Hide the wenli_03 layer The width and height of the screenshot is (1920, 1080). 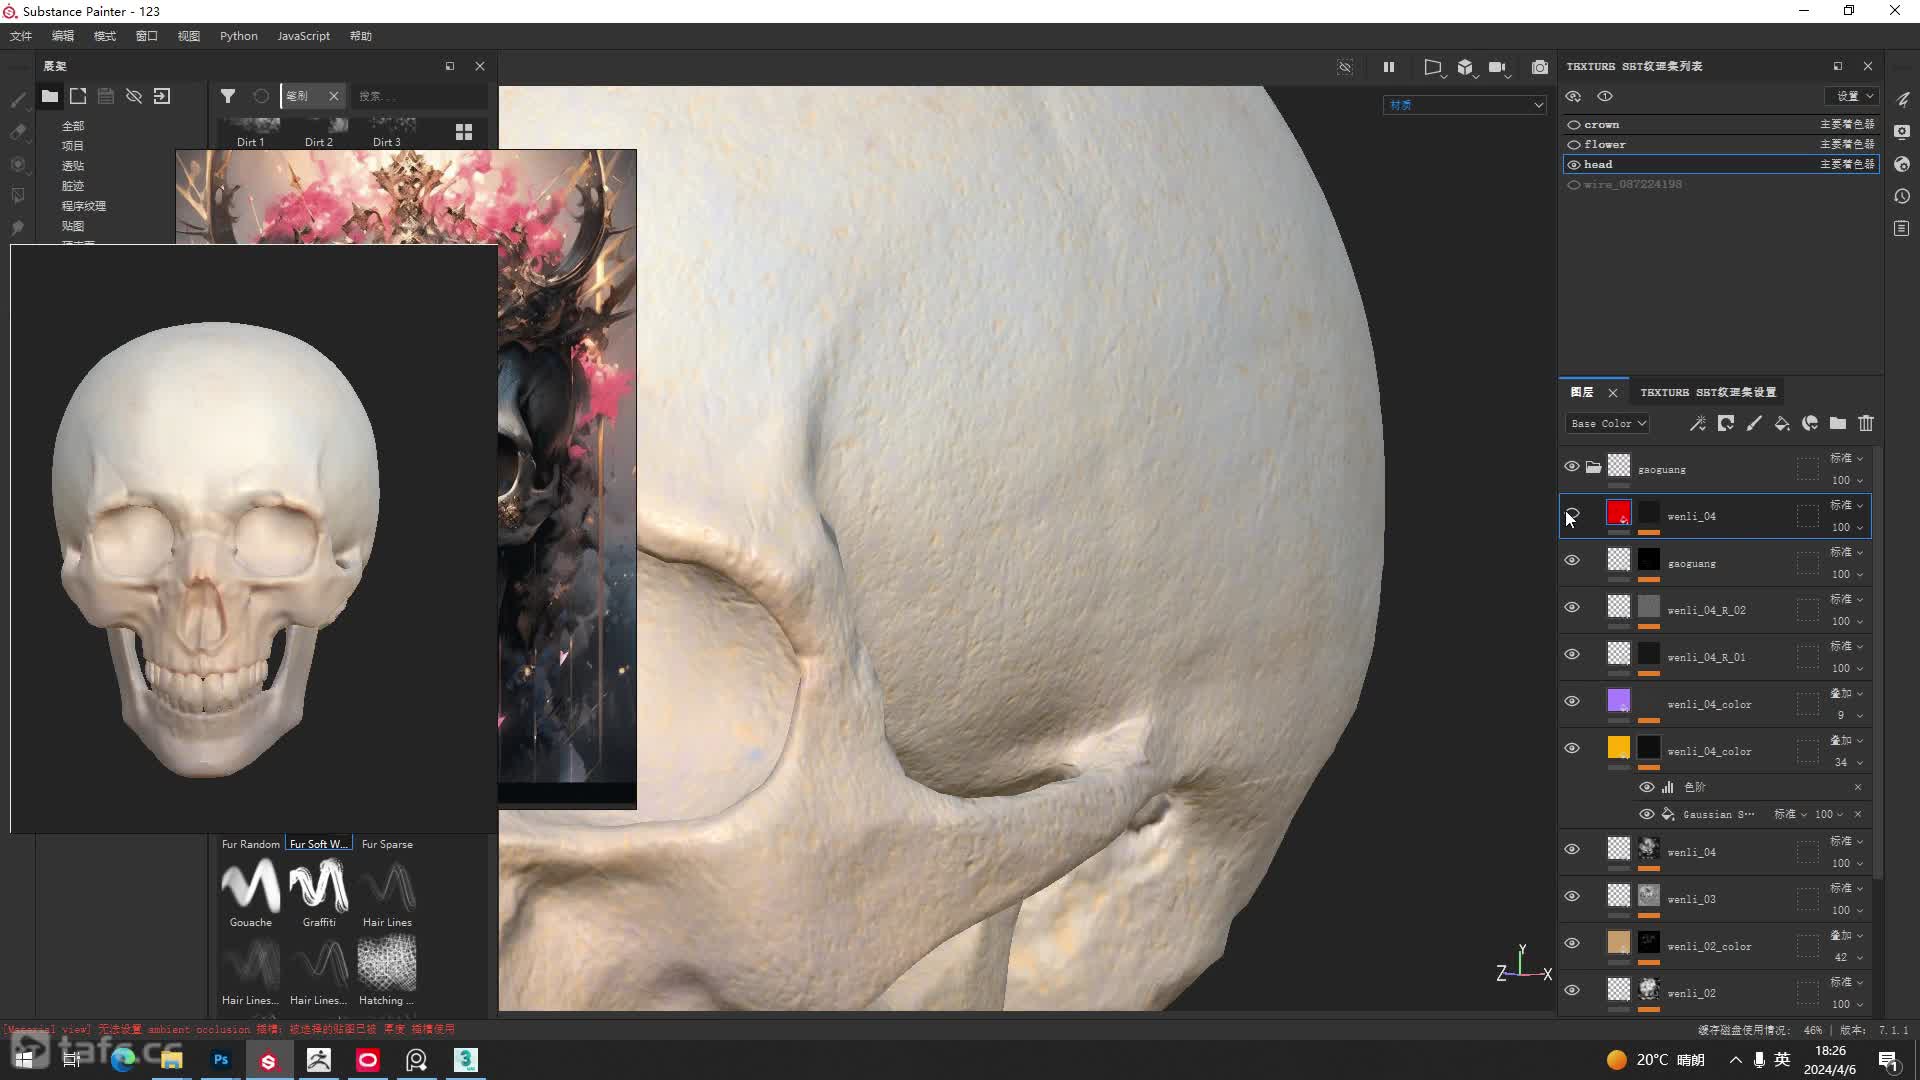[1572, 897]
